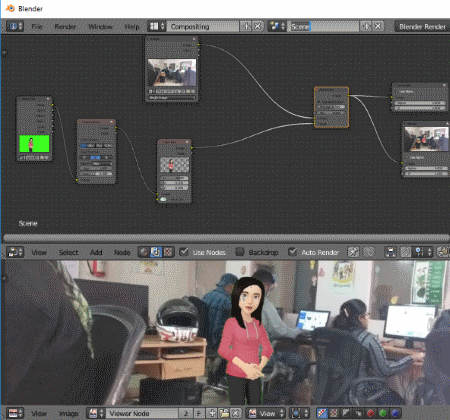Select the texture nodes tree icon
The height and width of the screenshot is (420, 450).
[x=168, y=252]
